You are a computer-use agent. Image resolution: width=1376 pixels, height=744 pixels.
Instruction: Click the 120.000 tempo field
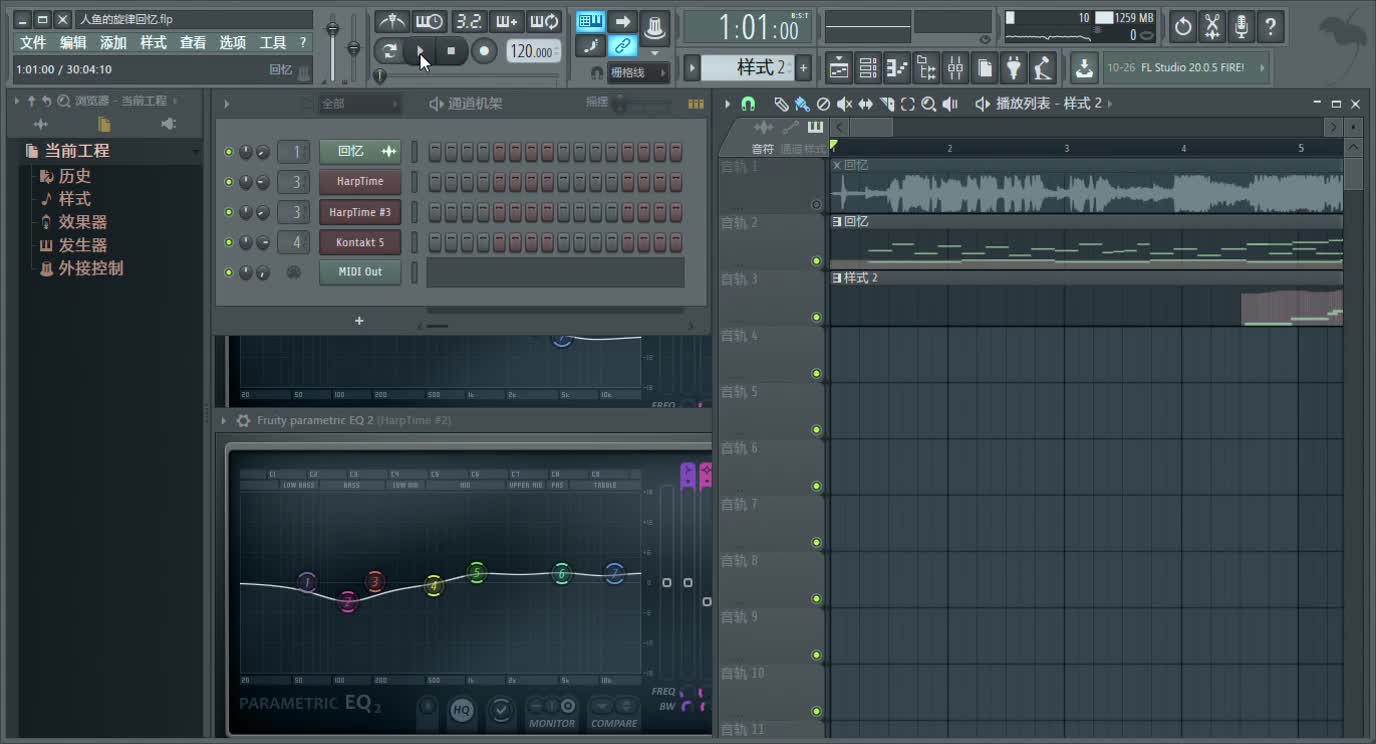pyautogui.click(x=533, y=51)
